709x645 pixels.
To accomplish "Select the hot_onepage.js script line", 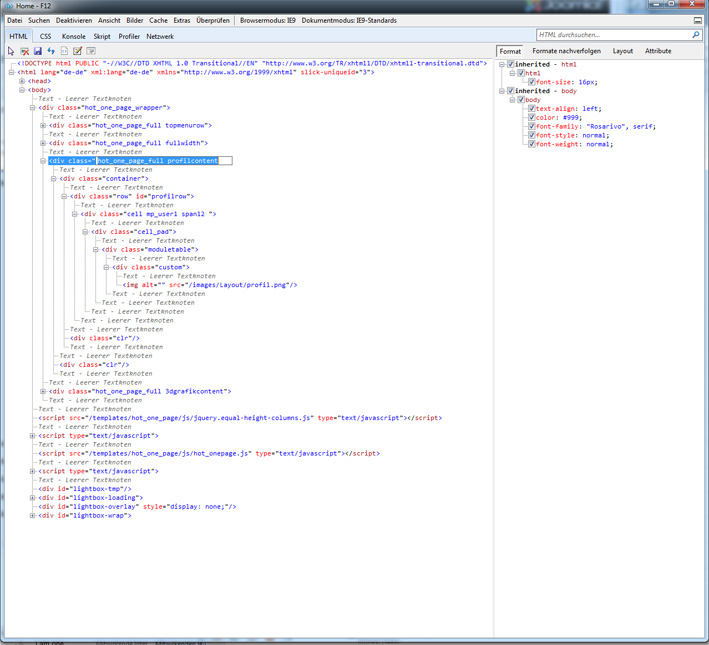I will pyautogui.click(x=209, y=454).
